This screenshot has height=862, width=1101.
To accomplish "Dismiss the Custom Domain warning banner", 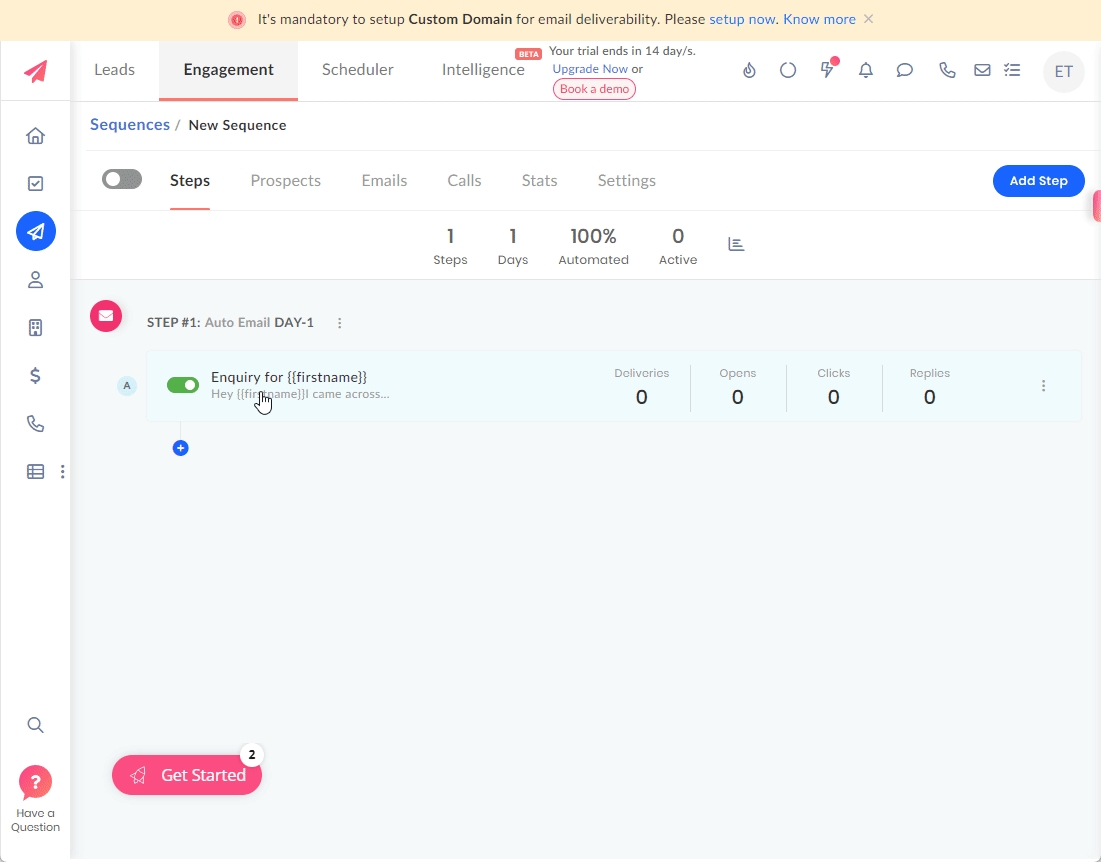I will [x=868, y=19].
